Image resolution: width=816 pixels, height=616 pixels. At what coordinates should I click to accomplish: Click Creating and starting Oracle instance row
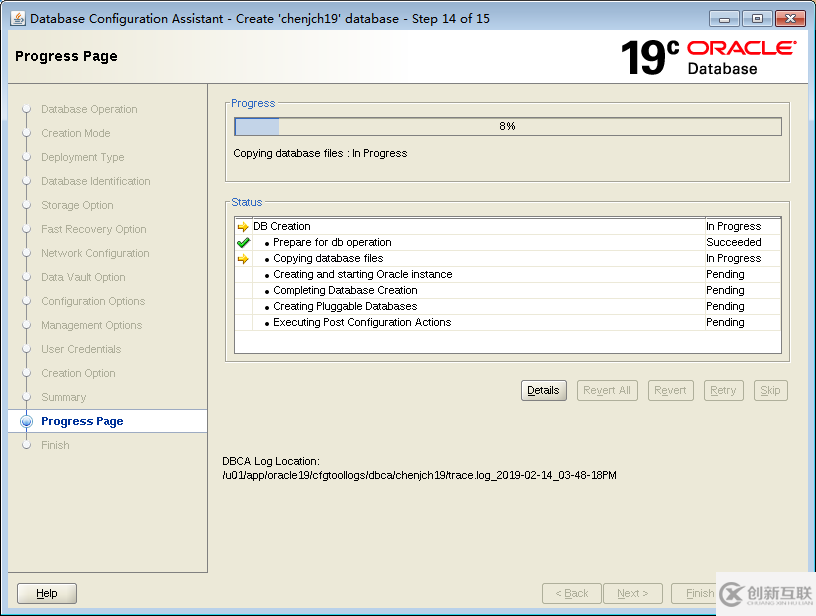pyautogui.click(x=508, y=274)
